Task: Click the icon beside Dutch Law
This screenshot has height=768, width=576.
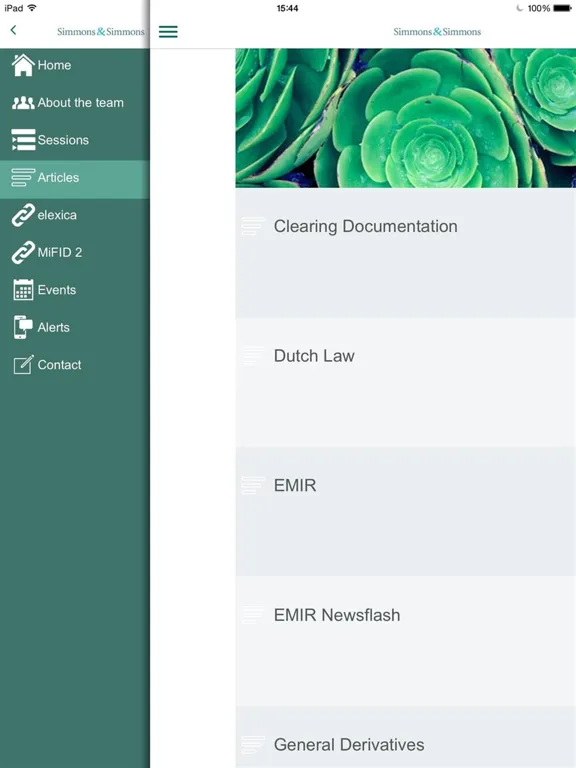Action: (253, 356)
